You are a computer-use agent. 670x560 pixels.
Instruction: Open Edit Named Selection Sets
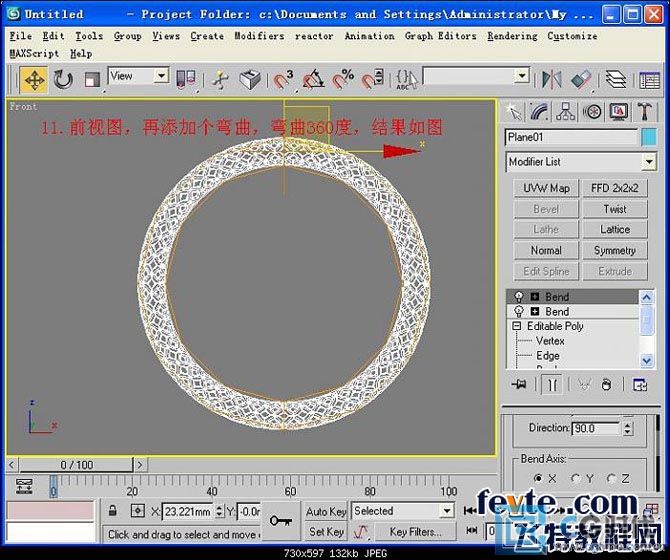click(406, 80)
